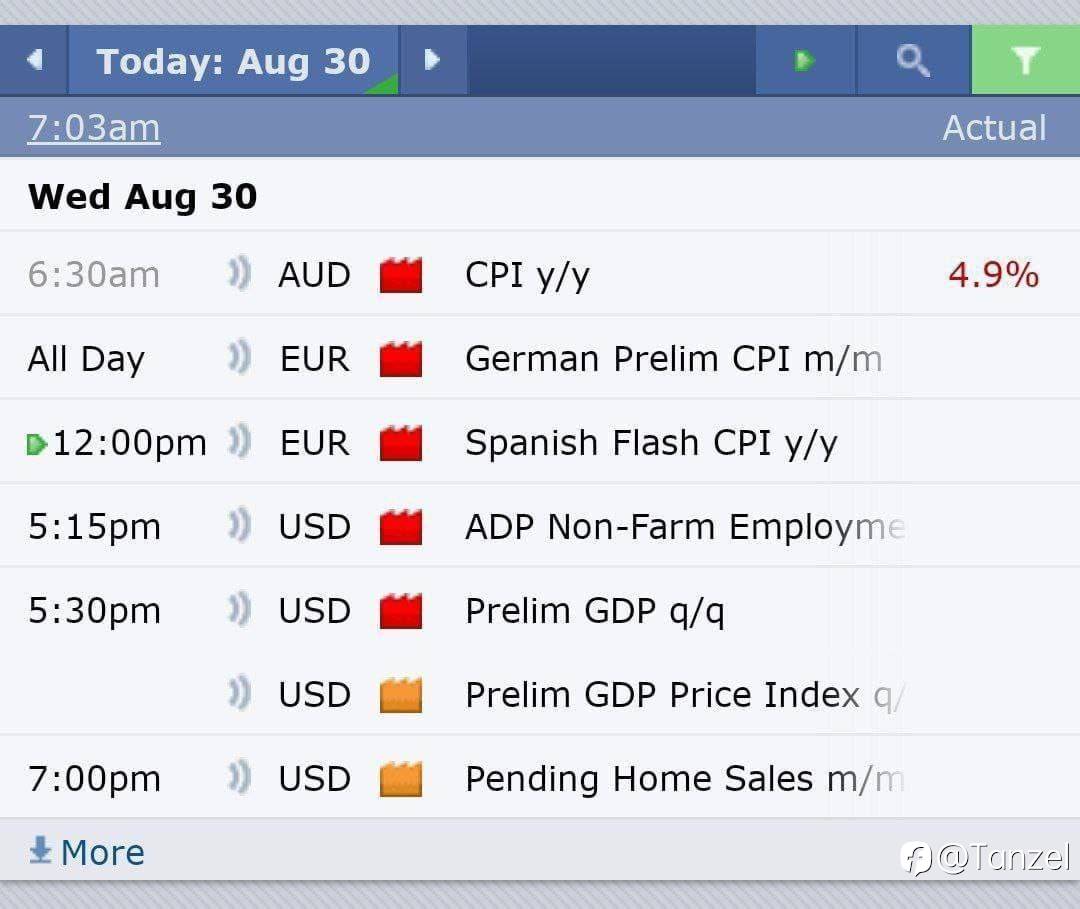Image resolution: width=1080 pixels, height=909 pixels.
Task: Open Today: Aug 30 date selector
Action: [x=233, y=61]
